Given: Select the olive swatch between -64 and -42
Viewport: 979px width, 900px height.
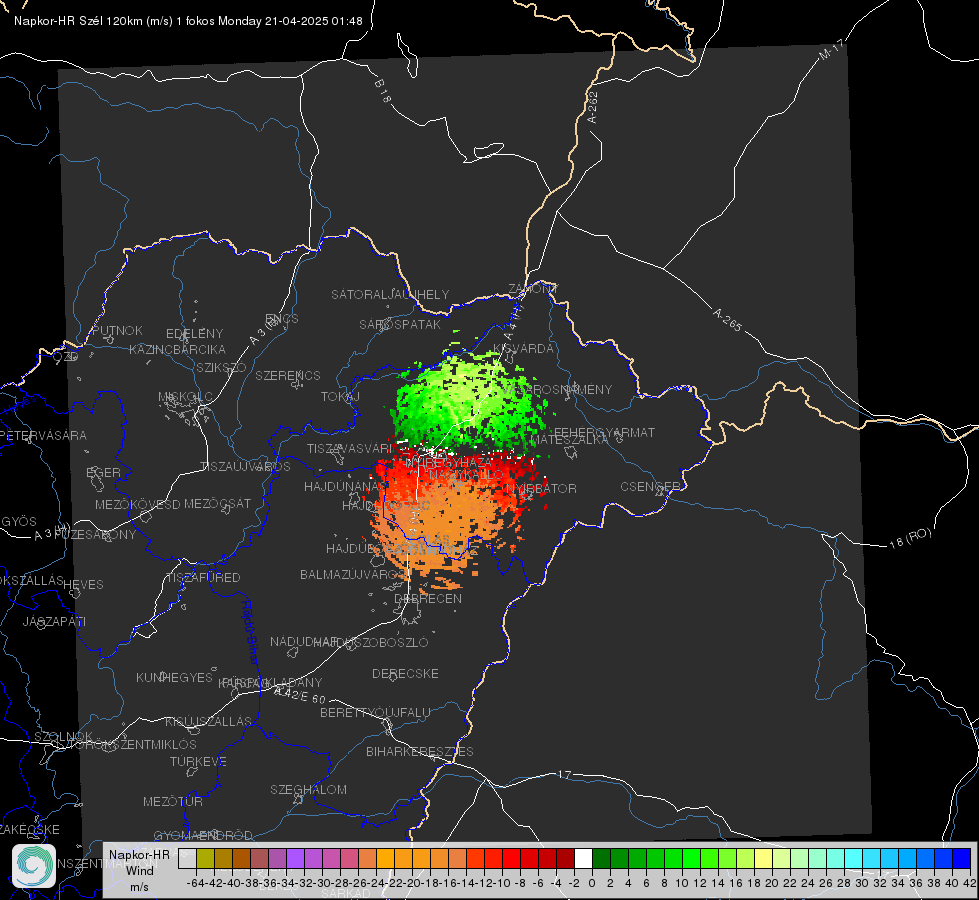Looking at the screenshot, I should point(205,858).
